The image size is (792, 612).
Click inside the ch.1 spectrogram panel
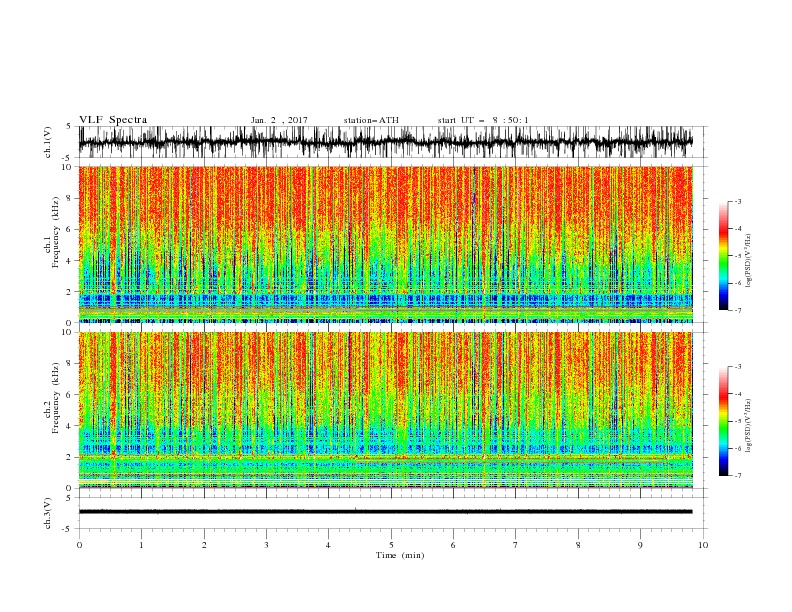[x=385, y=244]
